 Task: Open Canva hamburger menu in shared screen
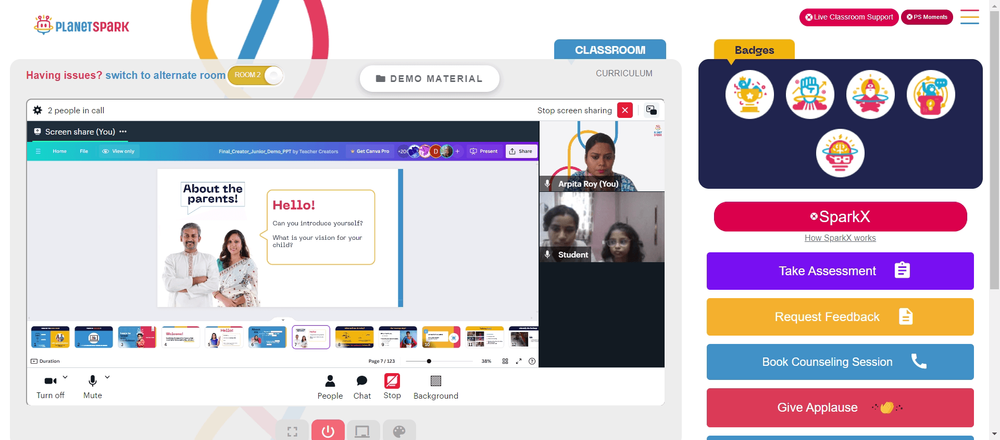click(38, 151)
